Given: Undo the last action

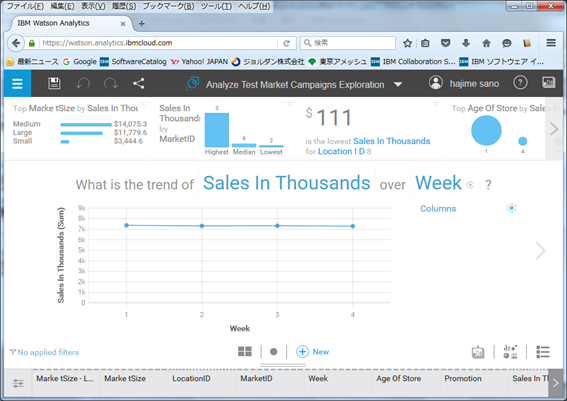Looking at the screenshot, I should point(83,84).
